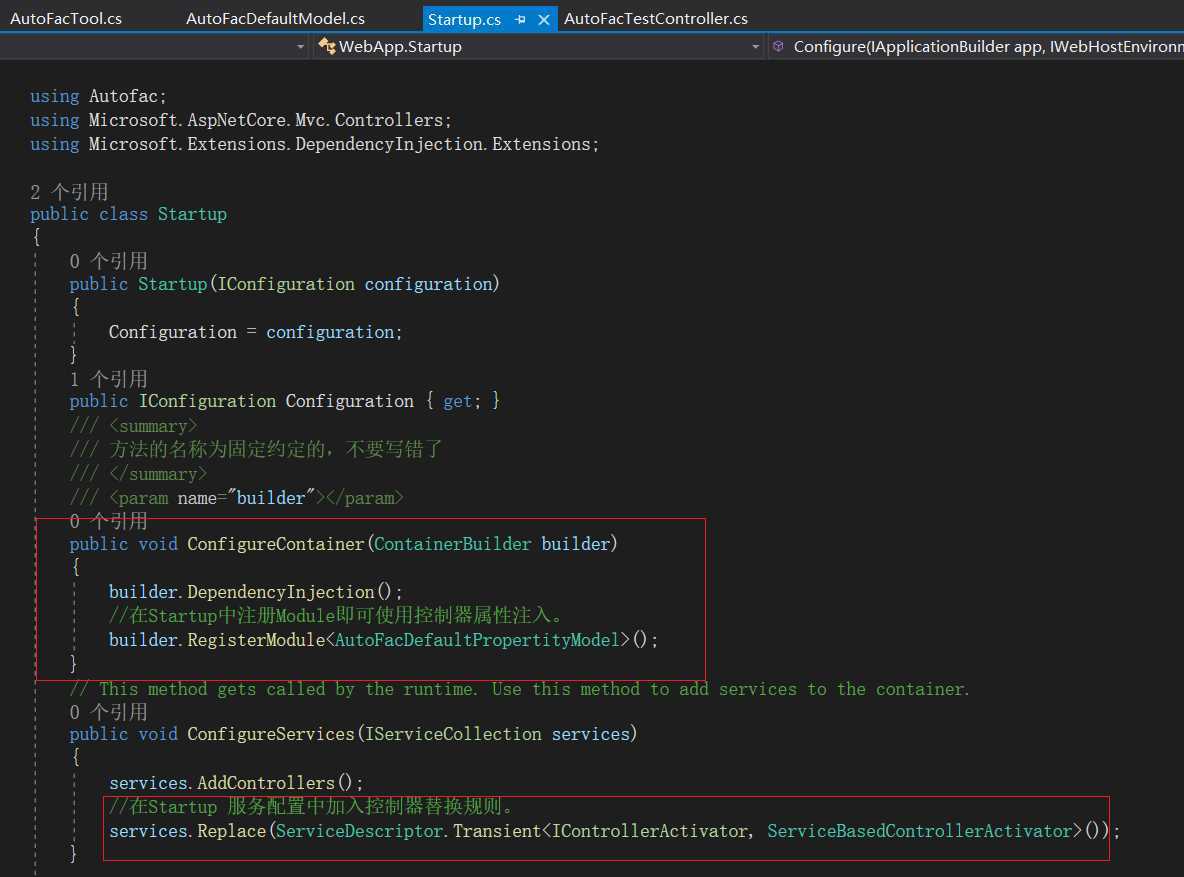The image size is (1184, 877).
Task: Click the WebApp.Startup class icon in the navigation bar
Action: (x=327, y=46)
